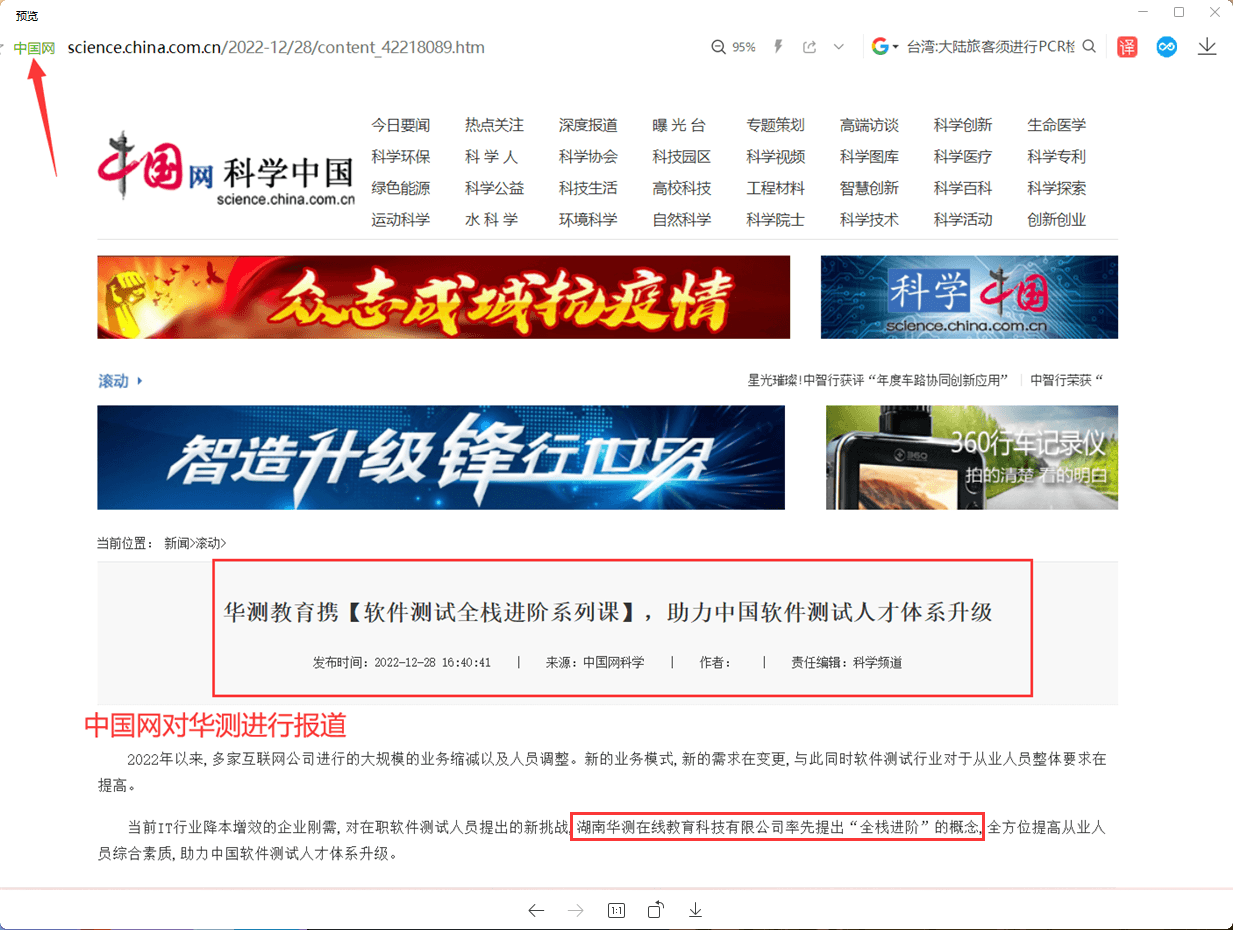
Task: Open the 工程材料 link
Action: 775,188
